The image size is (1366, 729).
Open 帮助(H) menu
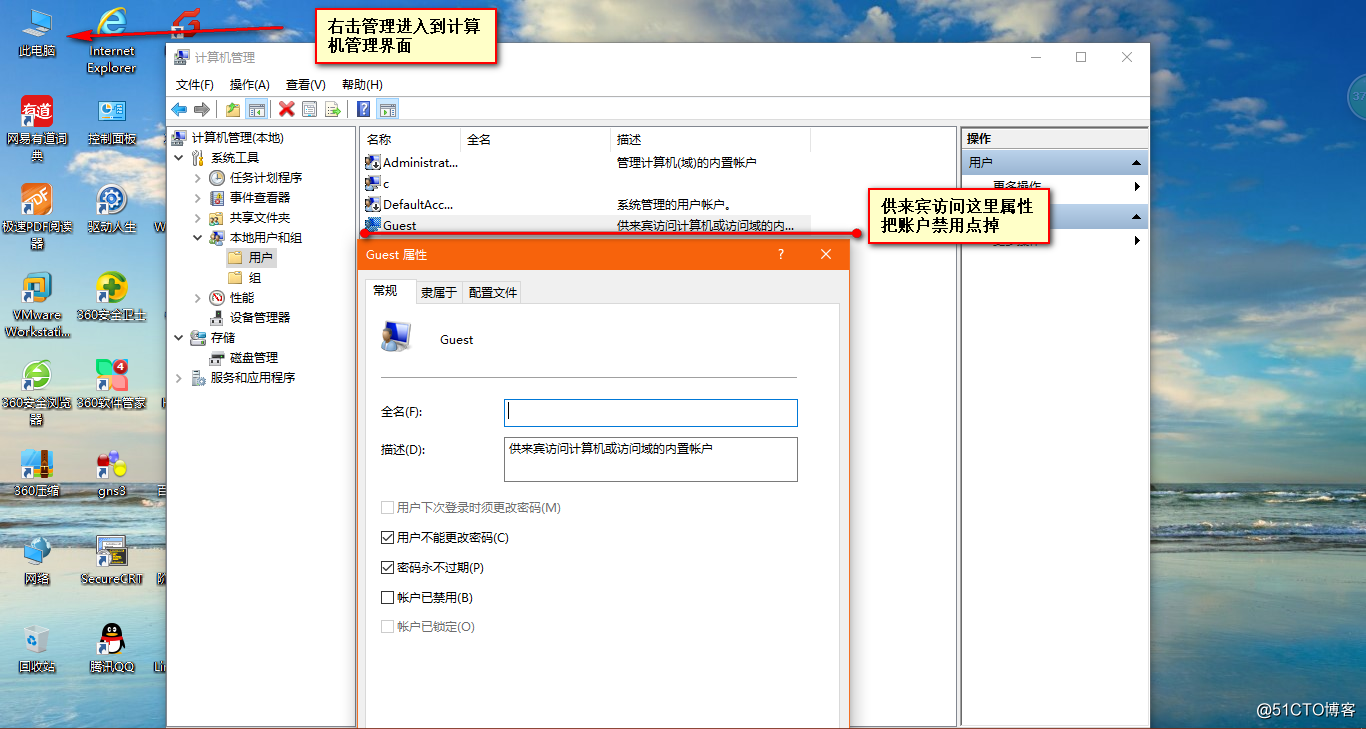(362, 85)
